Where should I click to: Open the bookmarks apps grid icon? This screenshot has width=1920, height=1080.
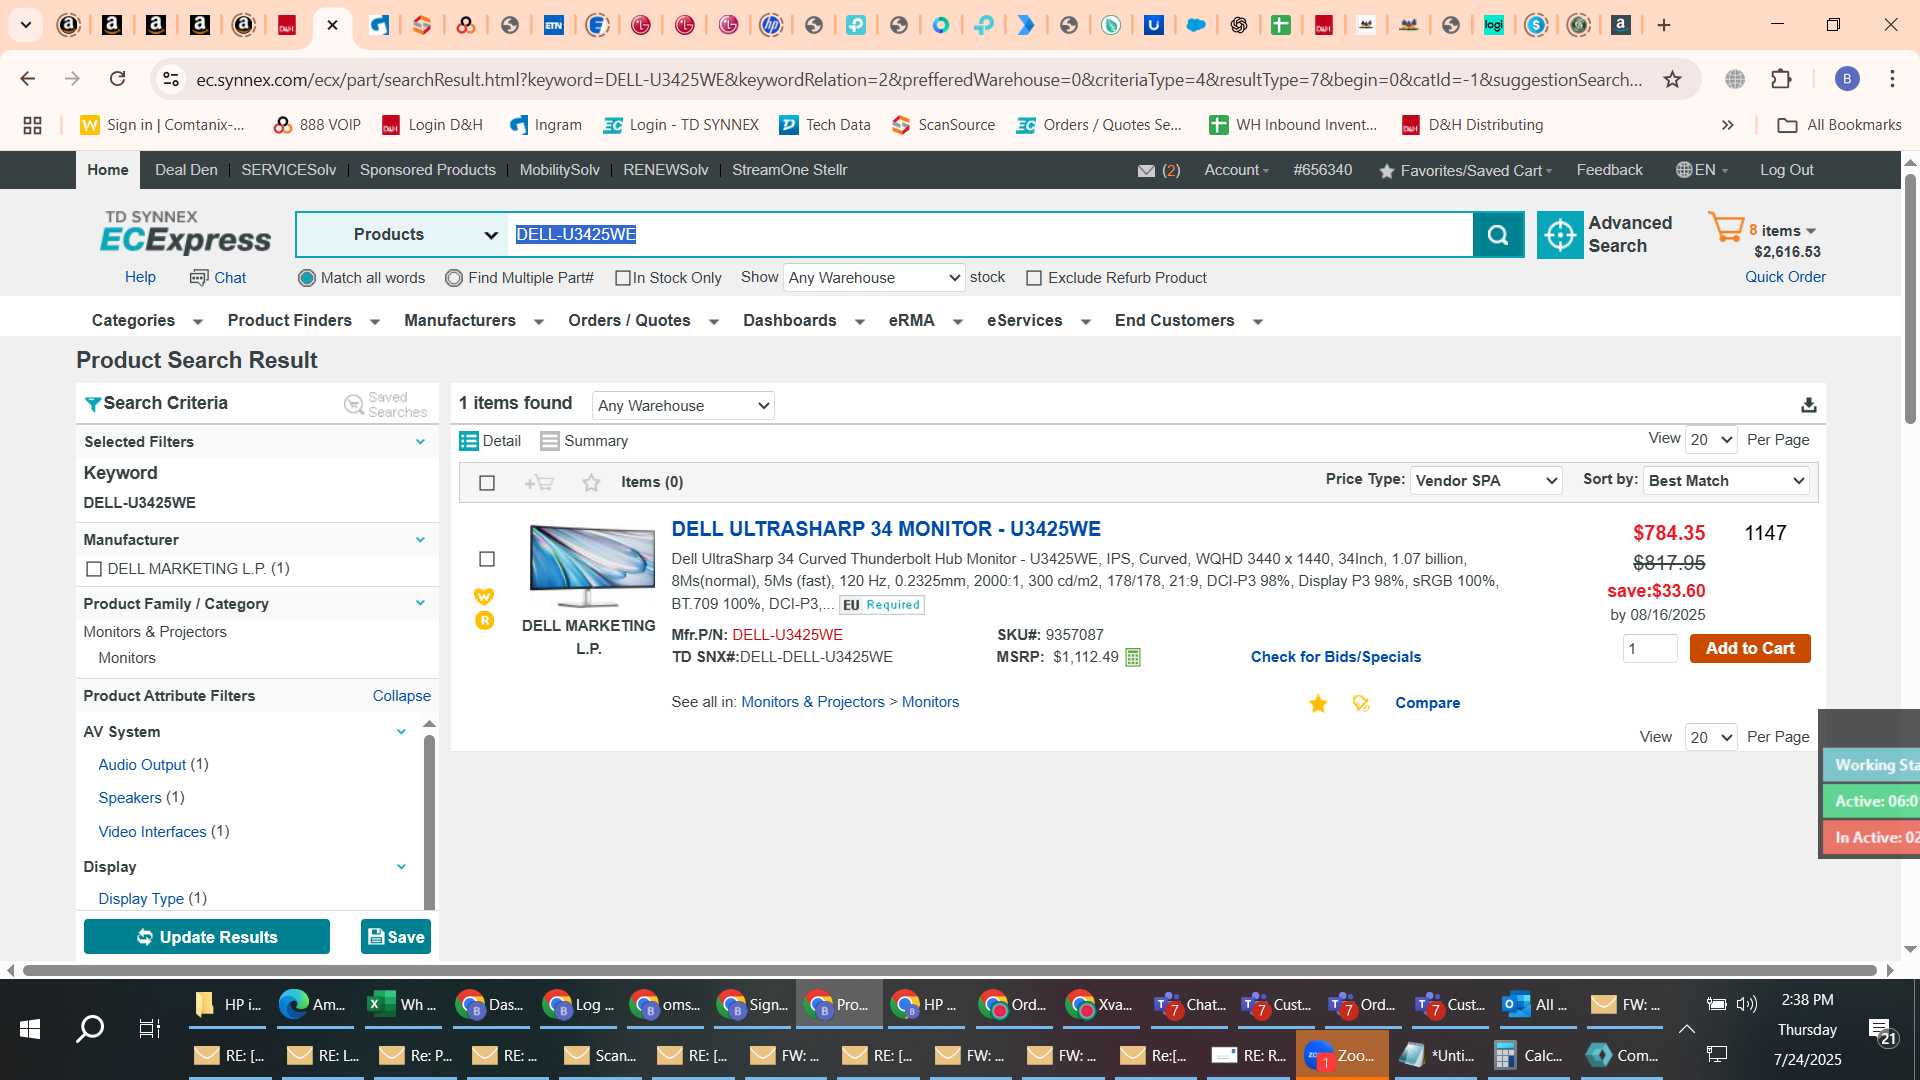tap(32, 125)
